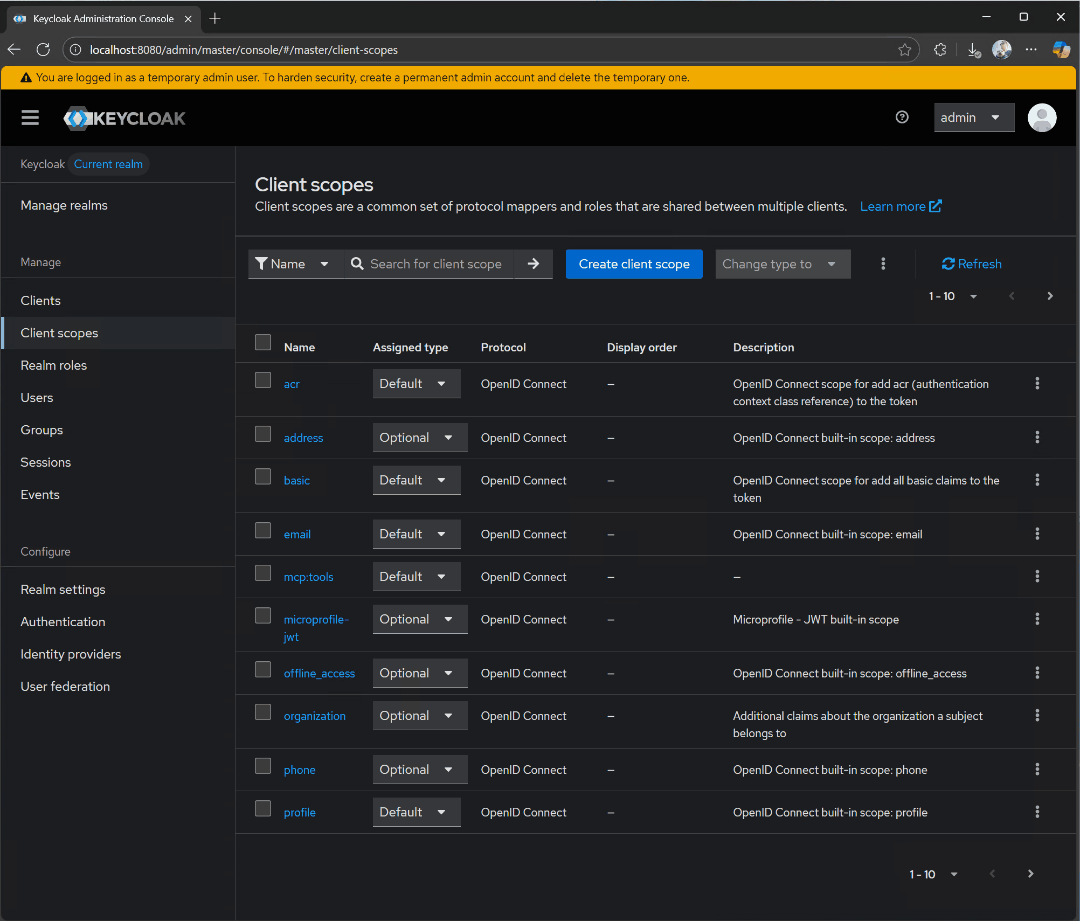
Task: Open the offline_access client scope link
Action: point(318,673)
